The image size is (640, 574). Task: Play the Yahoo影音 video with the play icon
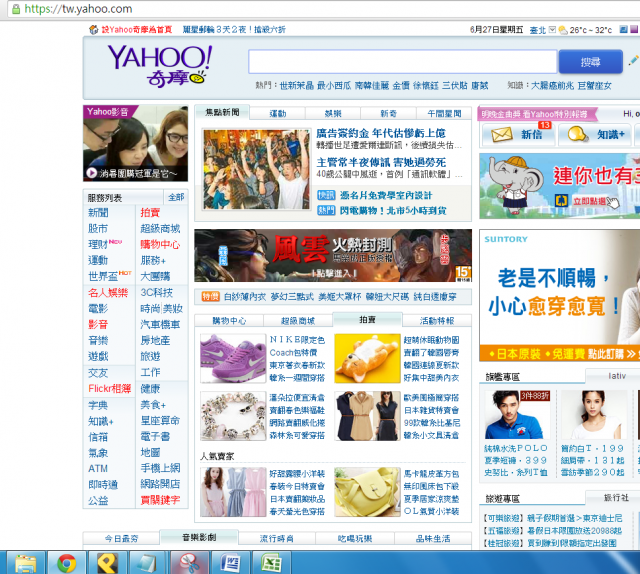(91, 173)
